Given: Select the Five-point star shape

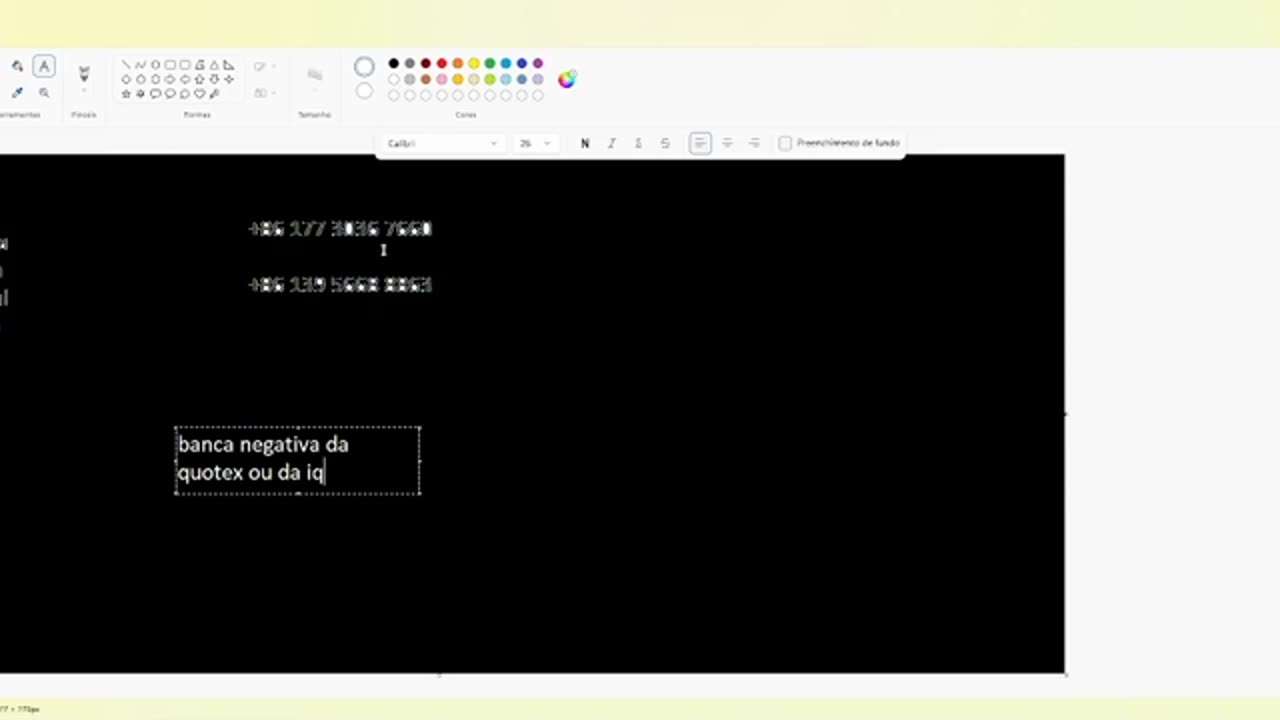Looking at the screenshot, I should [x=126, y=94].
